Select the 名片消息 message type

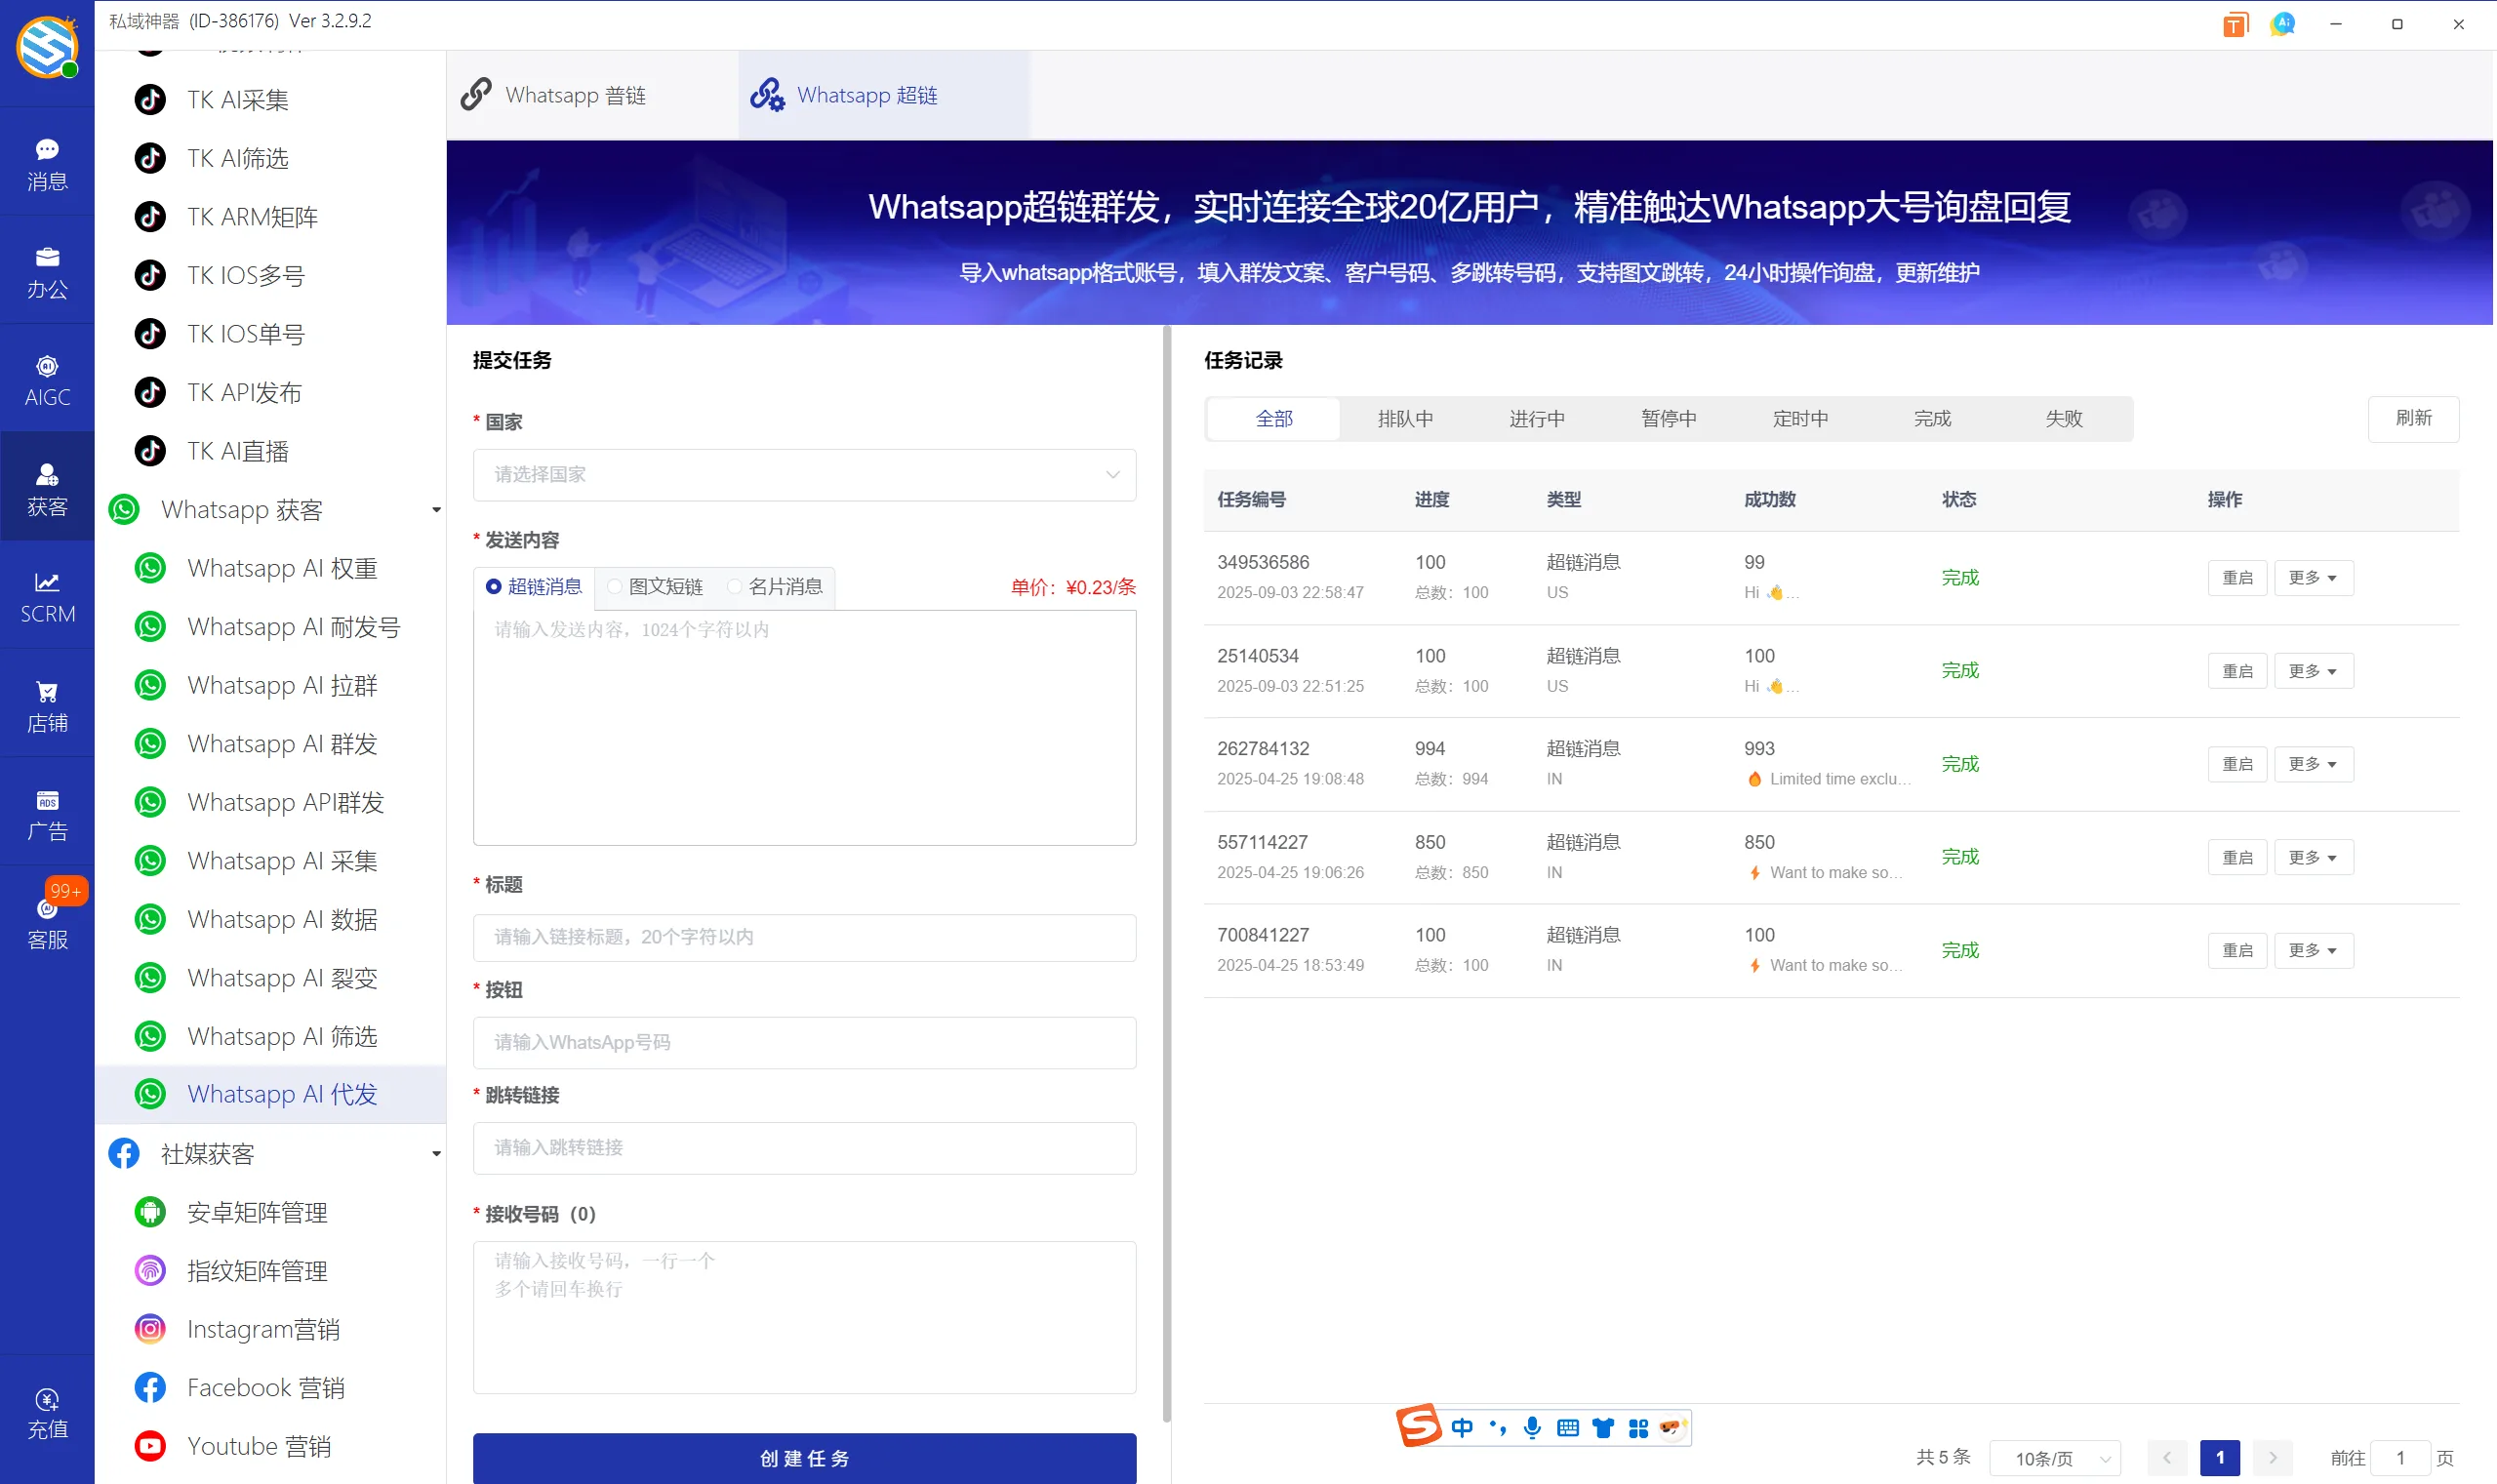pos(776,587)
